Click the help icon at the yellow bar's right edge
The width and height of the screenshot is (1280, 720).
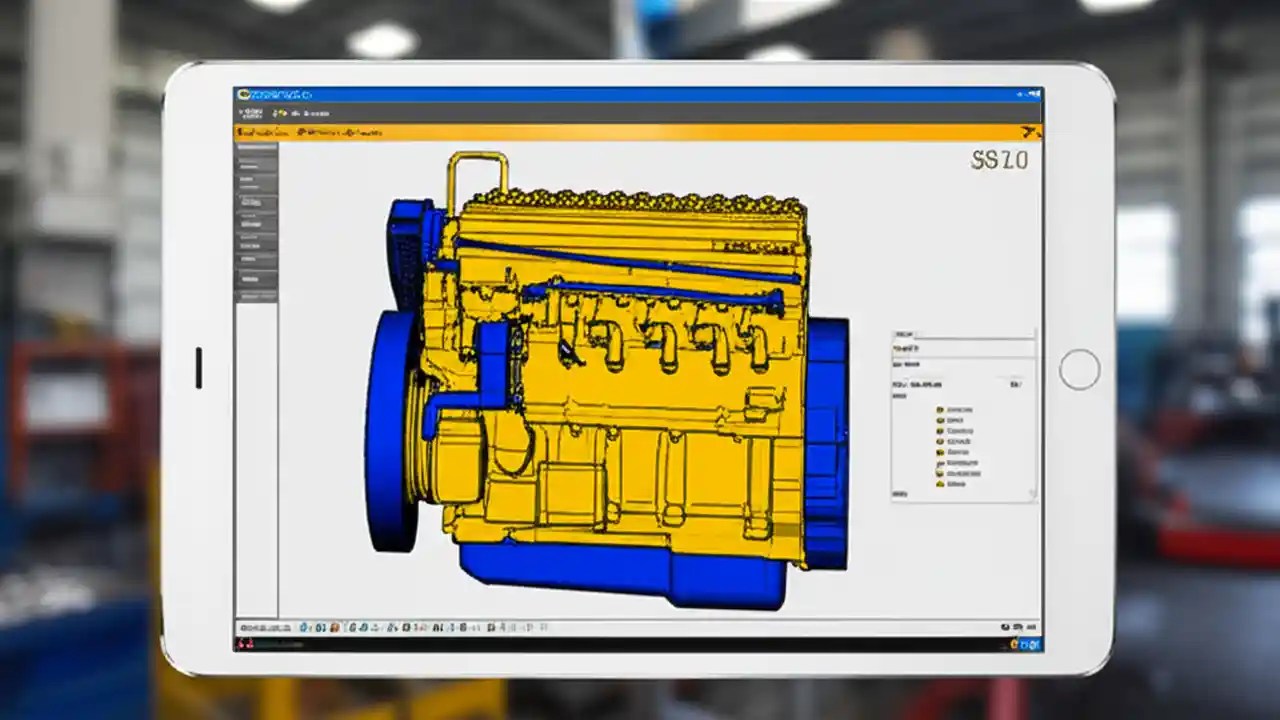[x=1027, y=130]
